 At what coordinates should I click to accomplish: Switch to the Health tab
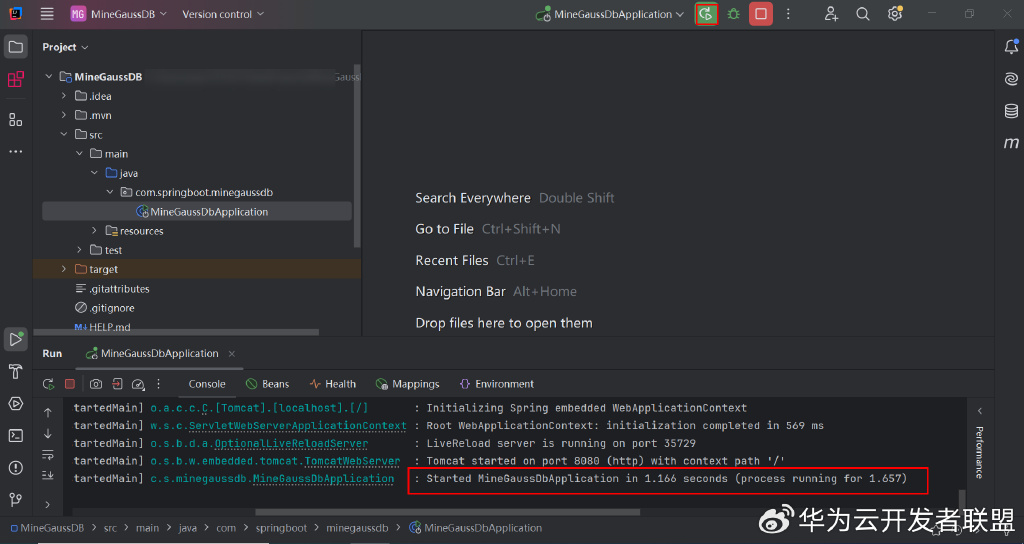(332, 384)
